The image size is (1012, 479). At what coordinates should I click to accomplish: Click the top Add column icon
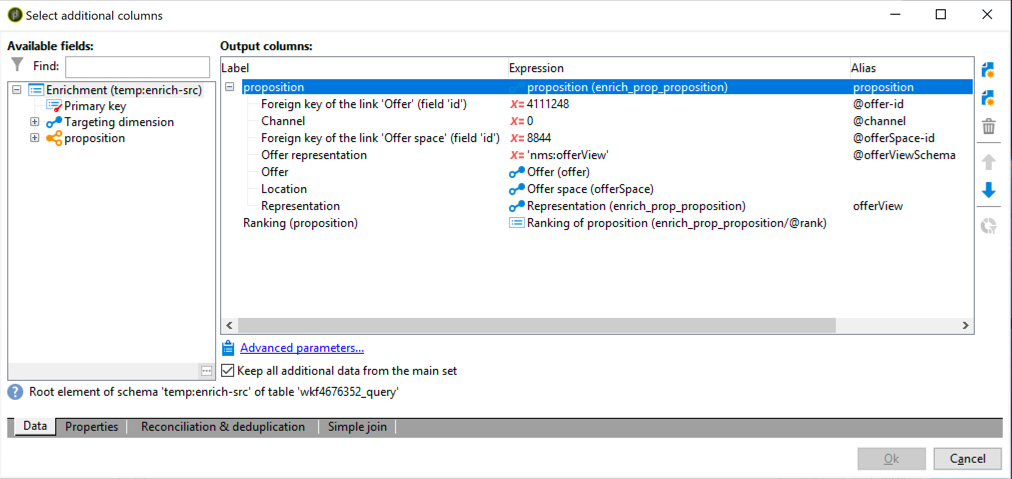pos(988,70)
